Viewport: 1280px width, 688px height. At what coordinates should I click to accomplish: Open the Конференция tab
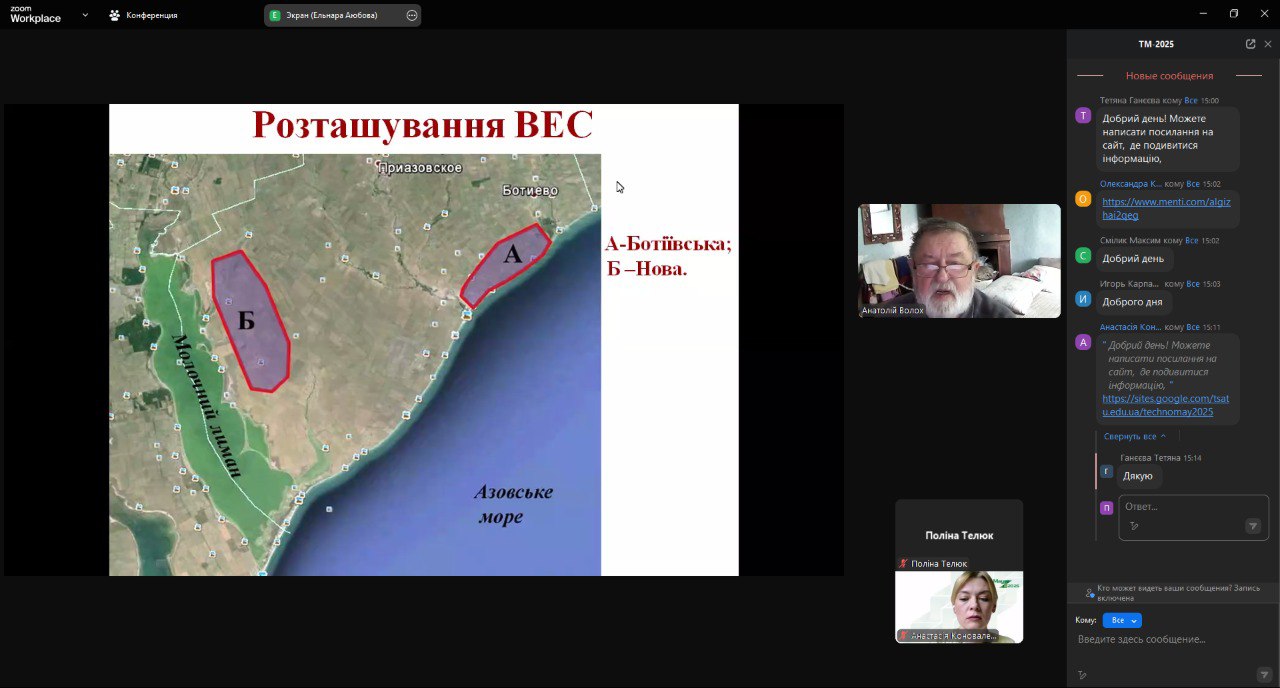point(143,15)
